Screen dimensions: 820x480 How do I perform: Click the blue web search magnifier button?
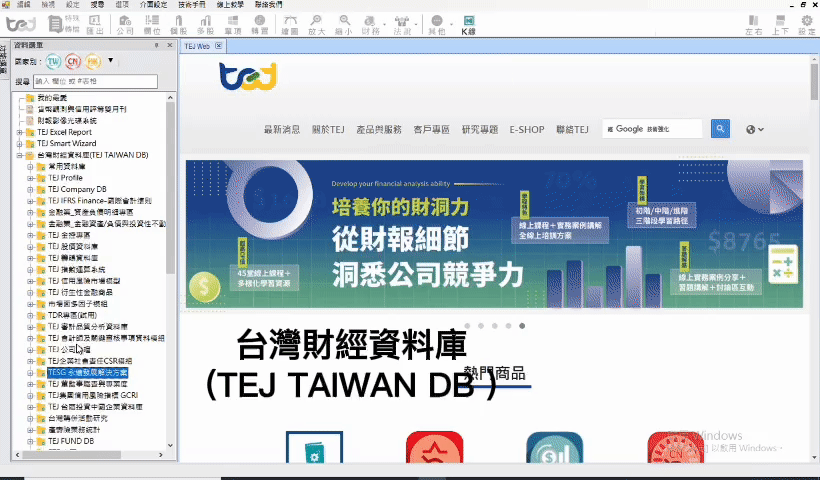(720, 129)
